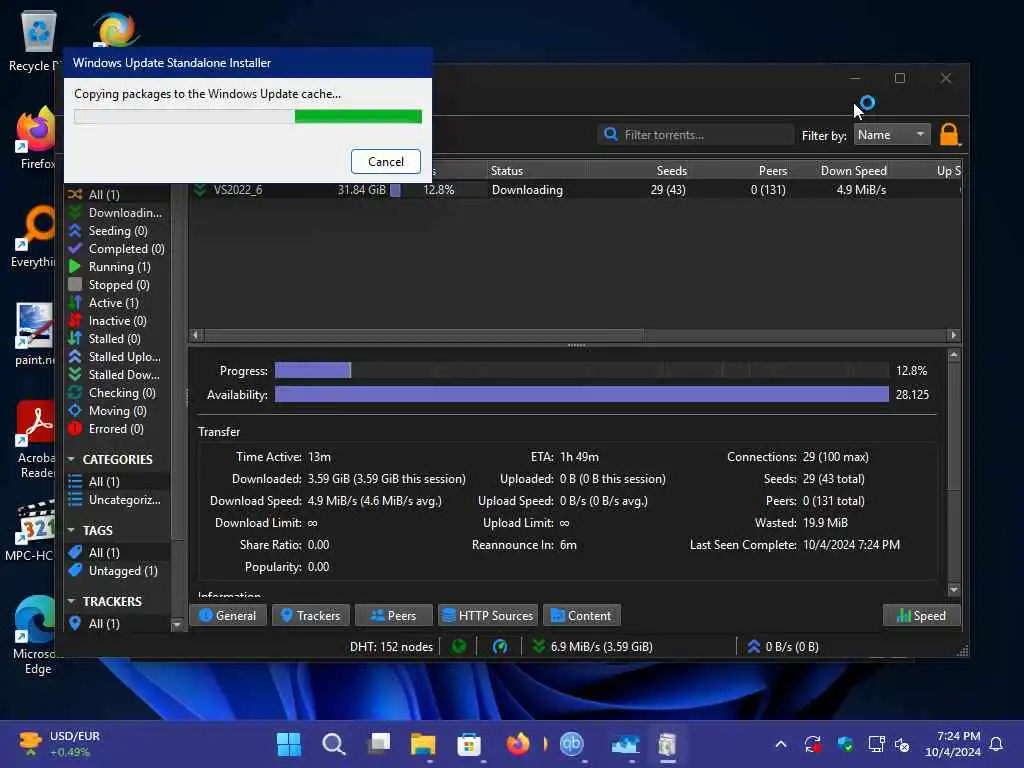1024x768 pixels.
Task: Click the horizontal scrollbar left arrow
Action: (195, 335)
